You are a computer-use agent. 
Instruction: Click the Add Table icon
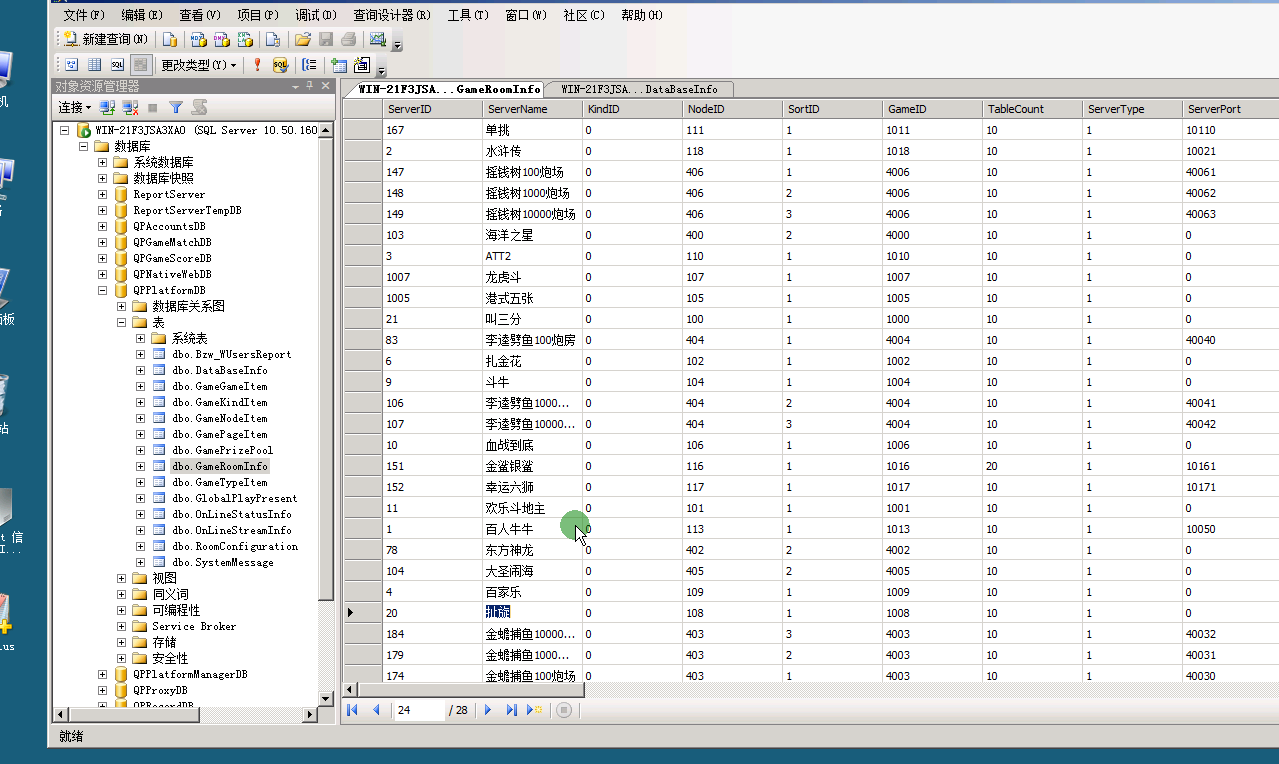click(x=339, y=64)
